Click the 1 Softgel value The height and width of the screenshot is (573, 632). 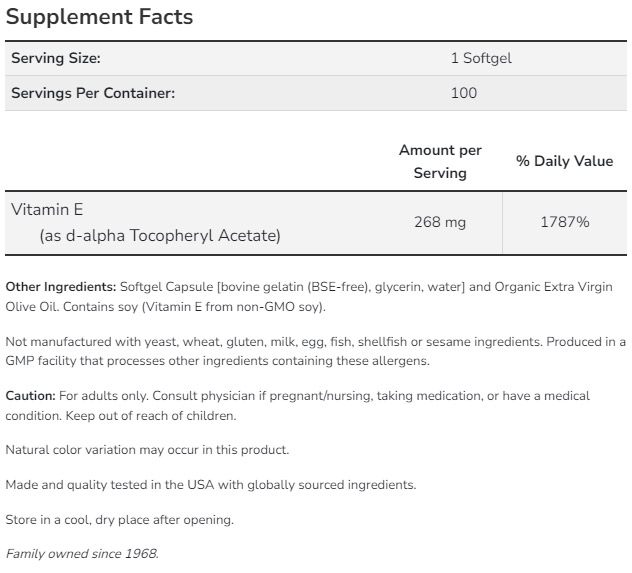click(481, 59)
